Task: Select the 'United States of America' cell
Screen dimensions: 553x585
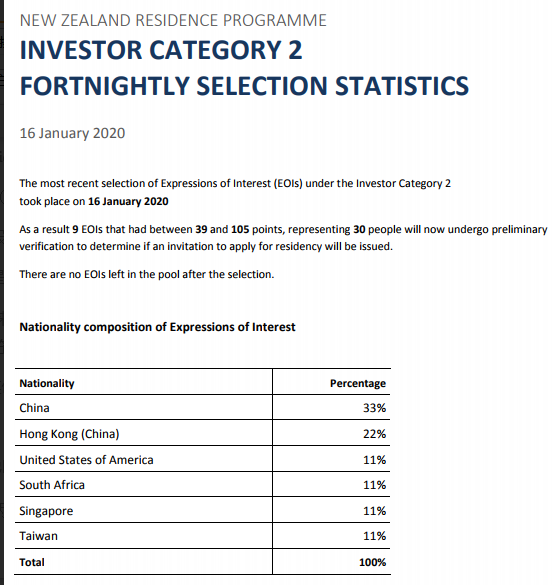Action: 87,460
